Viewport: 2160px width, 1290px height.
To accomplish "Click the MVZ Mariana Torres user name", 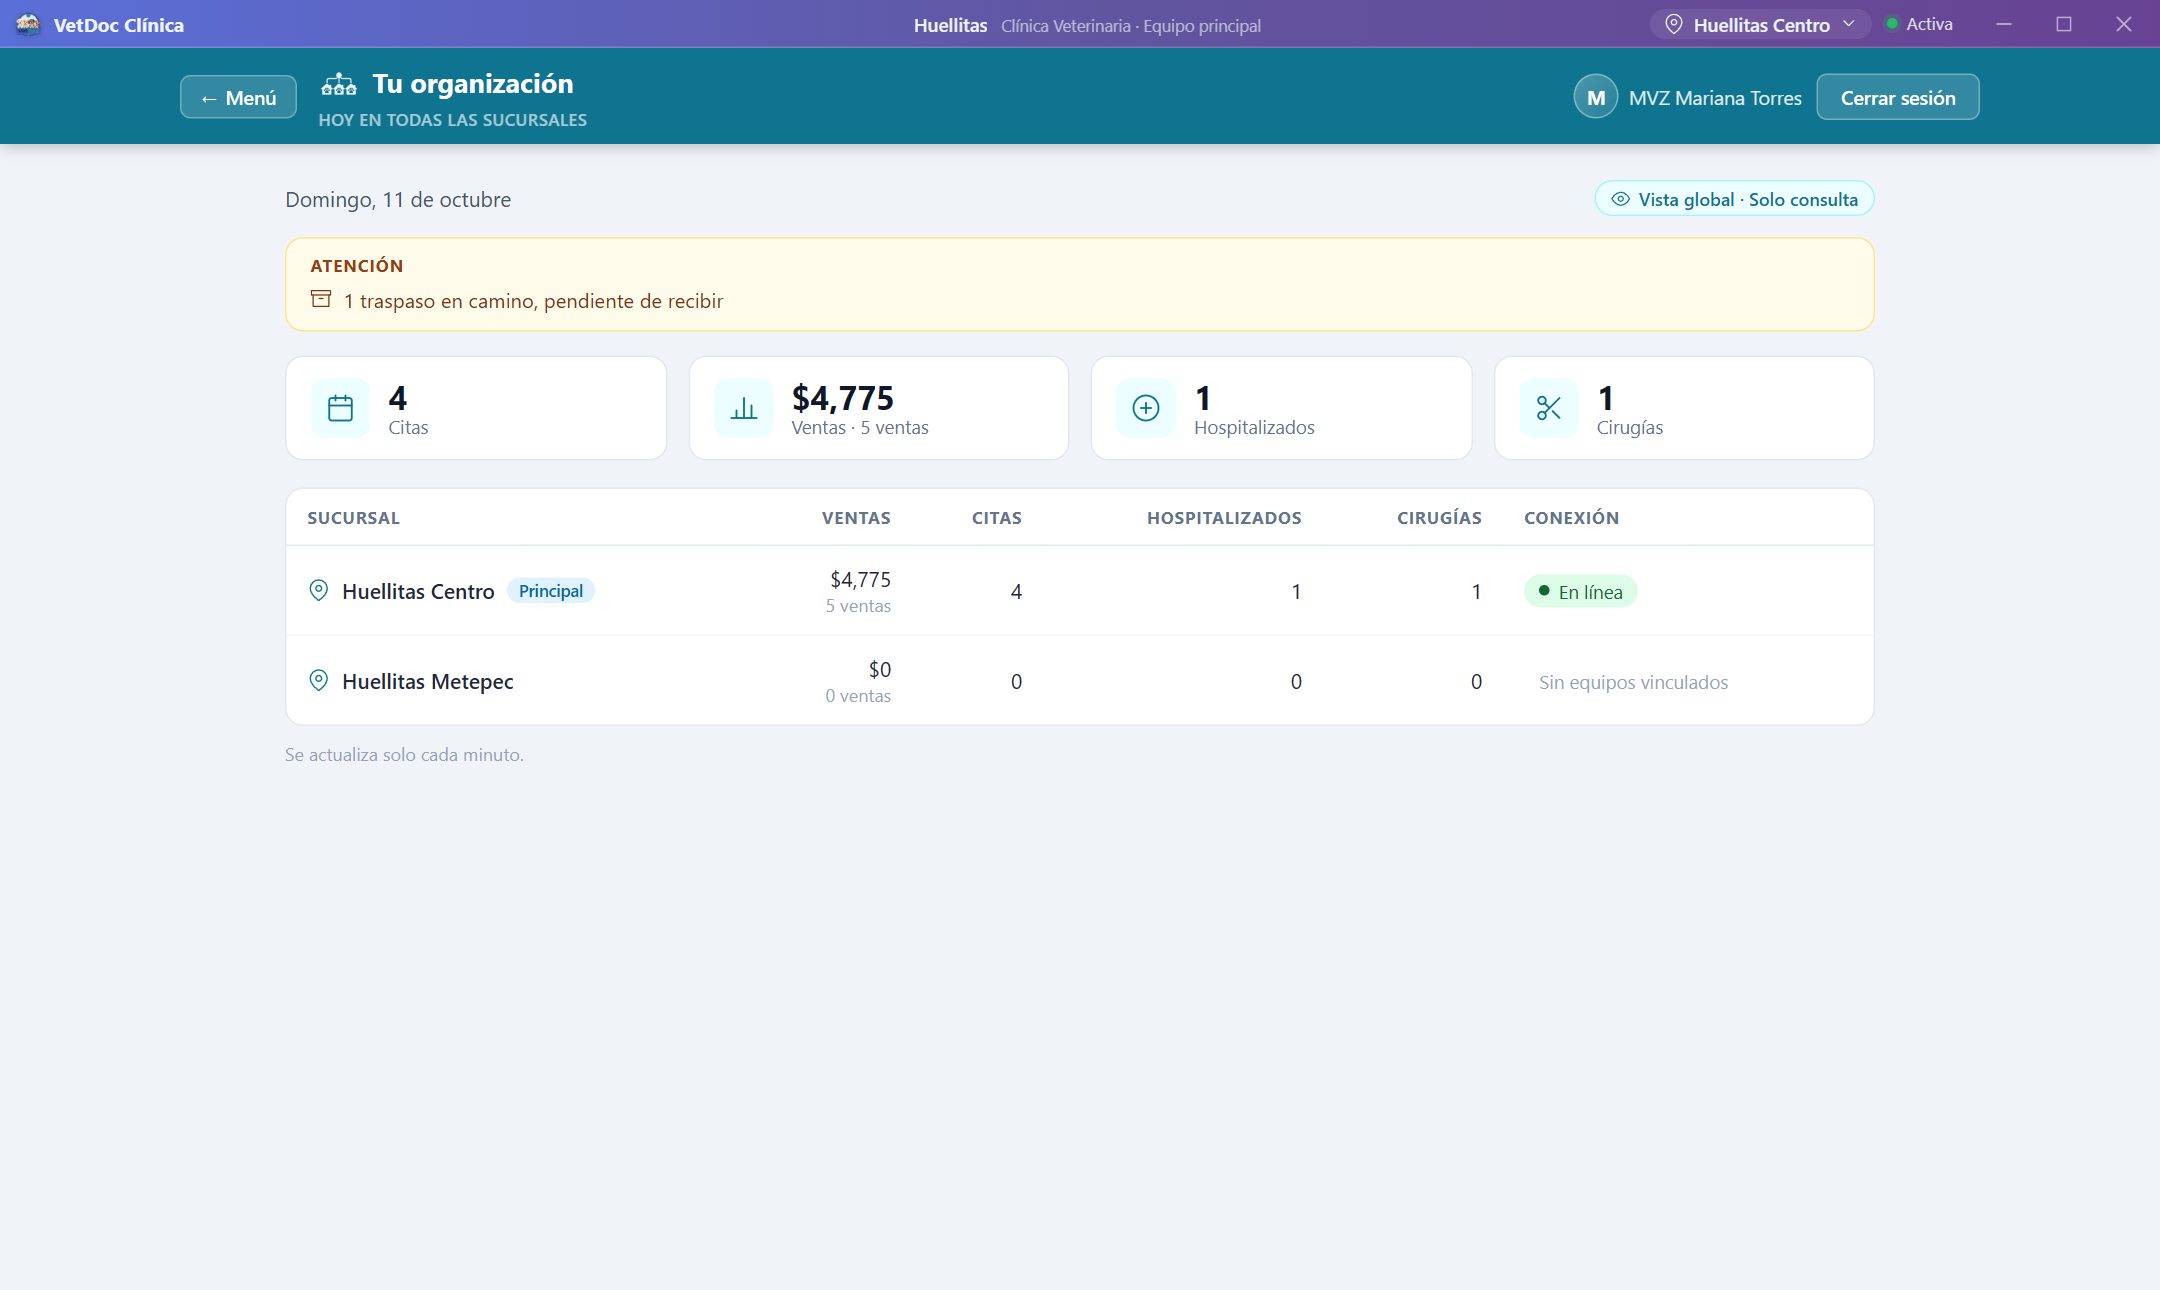I will coord(1715,98).
